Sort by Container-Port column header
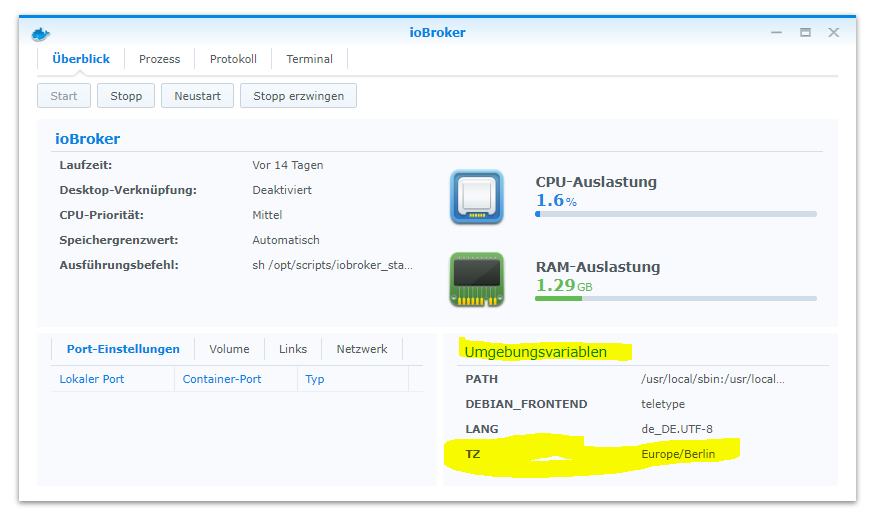The width and height of the screenshot is (878, 521). pyautogui.click(x=236, y=379)
